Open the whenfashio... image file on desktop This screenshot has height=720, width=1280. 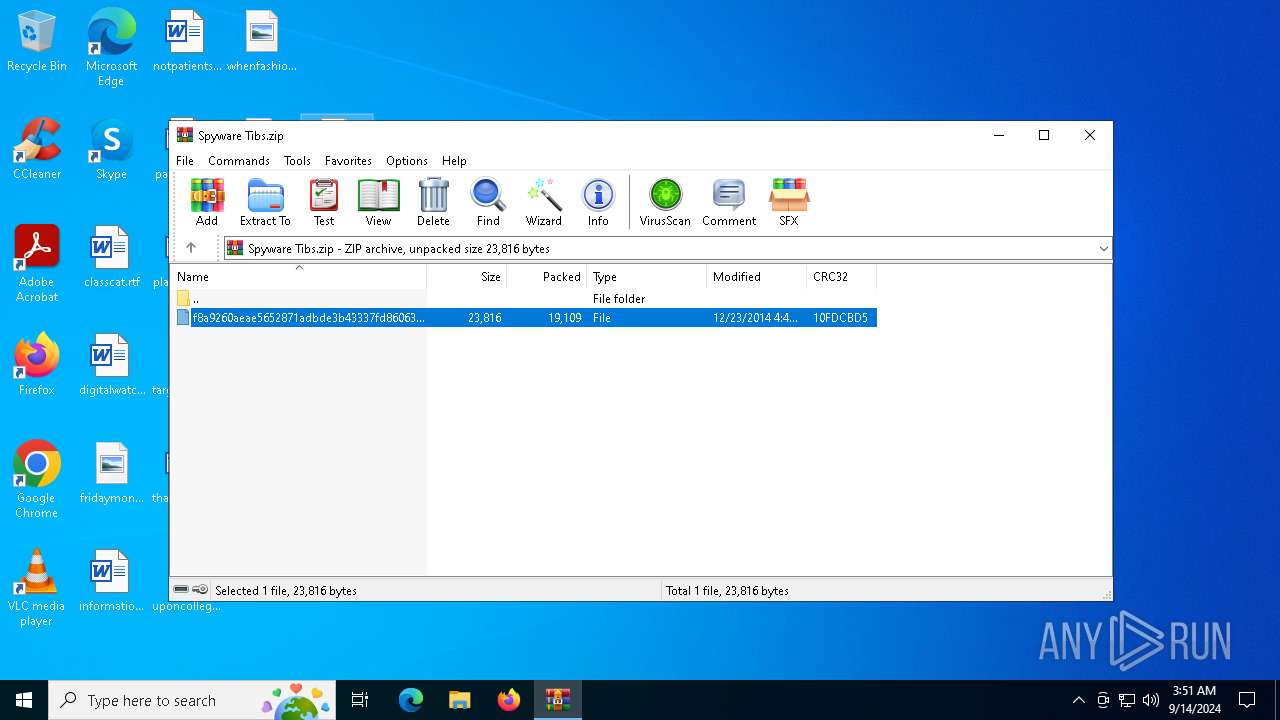pos(262,41)
